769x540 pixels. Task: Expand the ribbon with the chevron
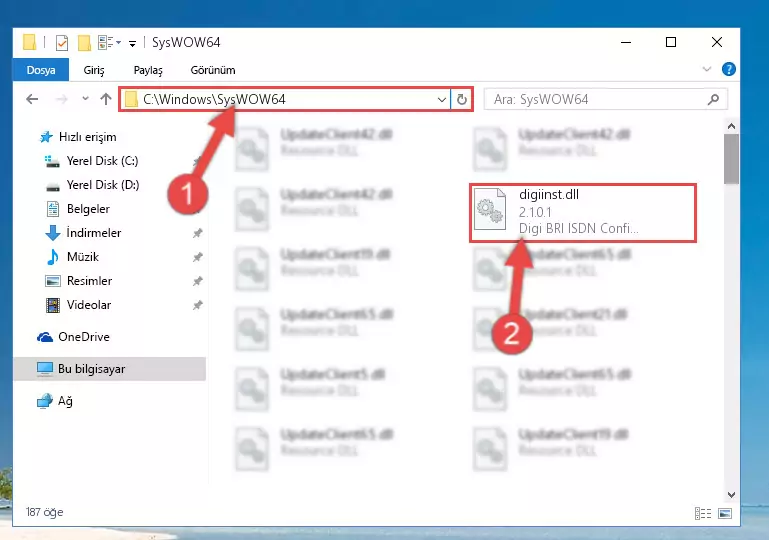(x=706, y=69)
